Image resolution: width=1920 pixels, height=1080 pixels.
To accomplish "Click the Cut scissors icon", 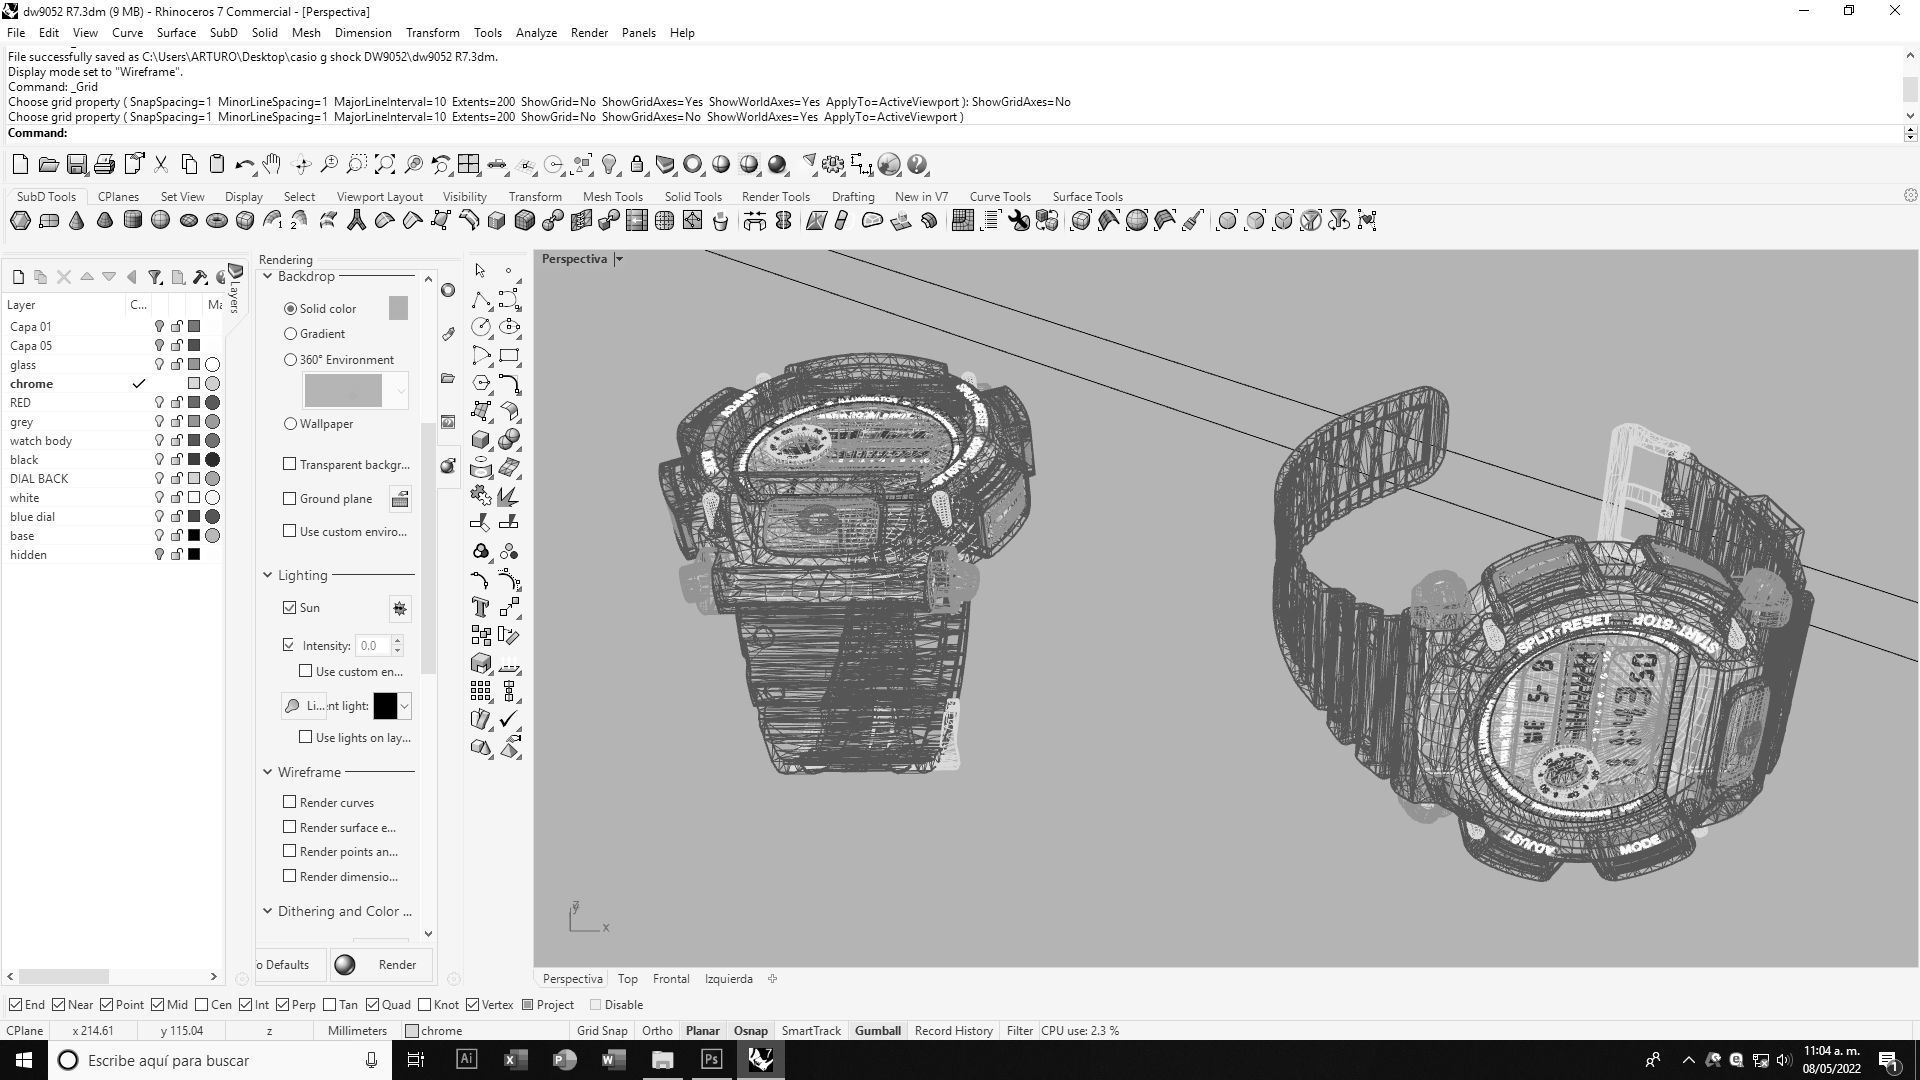I will (160, 165).
